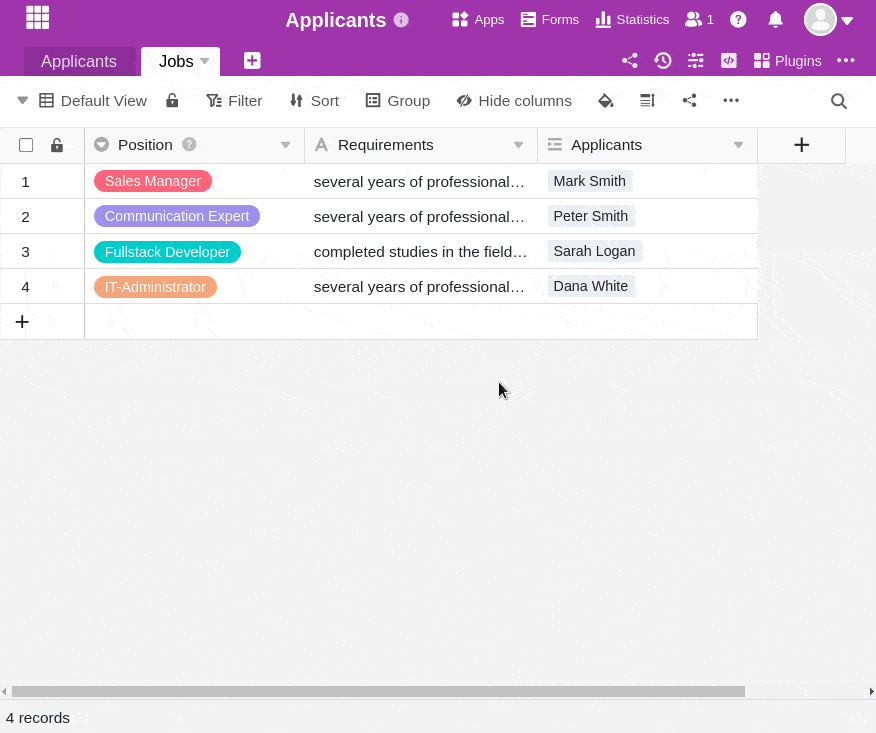Open the search magnifier icon
This screenshot has height=733, width=876.
tap(839, 101)
